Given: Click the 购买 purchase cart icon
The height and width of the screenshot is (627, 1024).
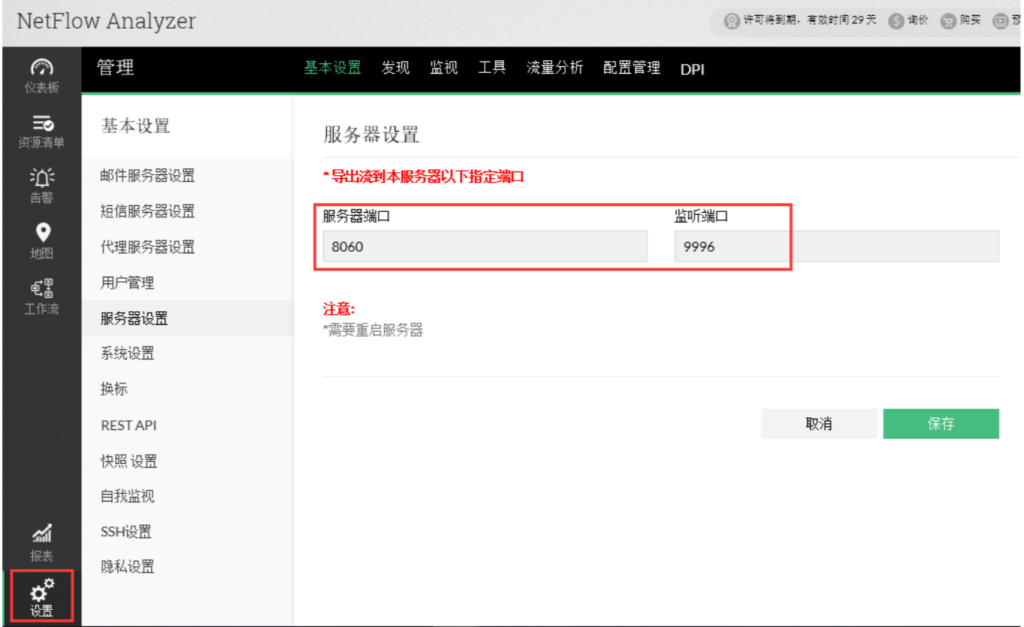Looking at the screenshot, I should pos(948,21).
